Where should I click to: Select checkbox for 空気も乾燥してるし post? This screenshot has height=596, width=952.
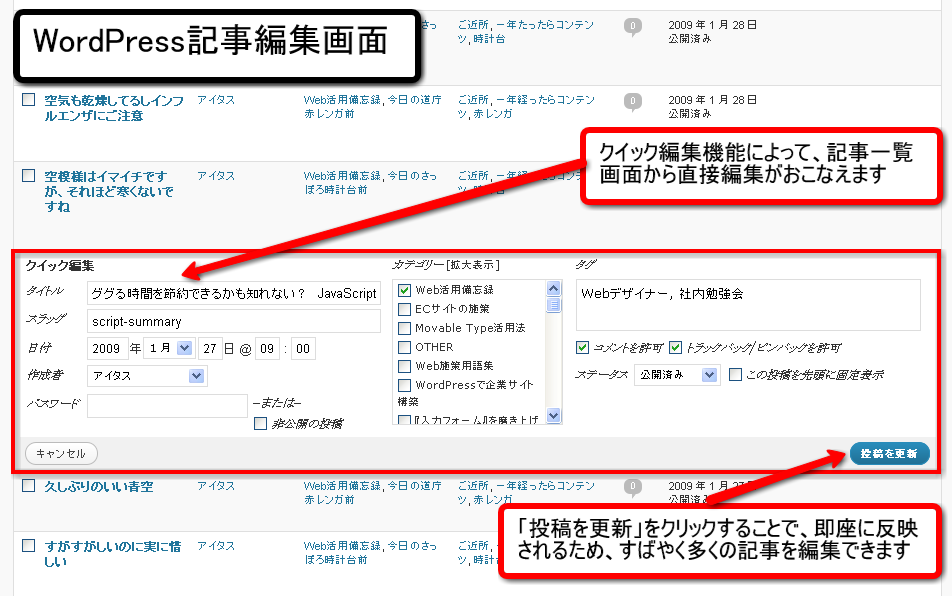tap(28, 100)
